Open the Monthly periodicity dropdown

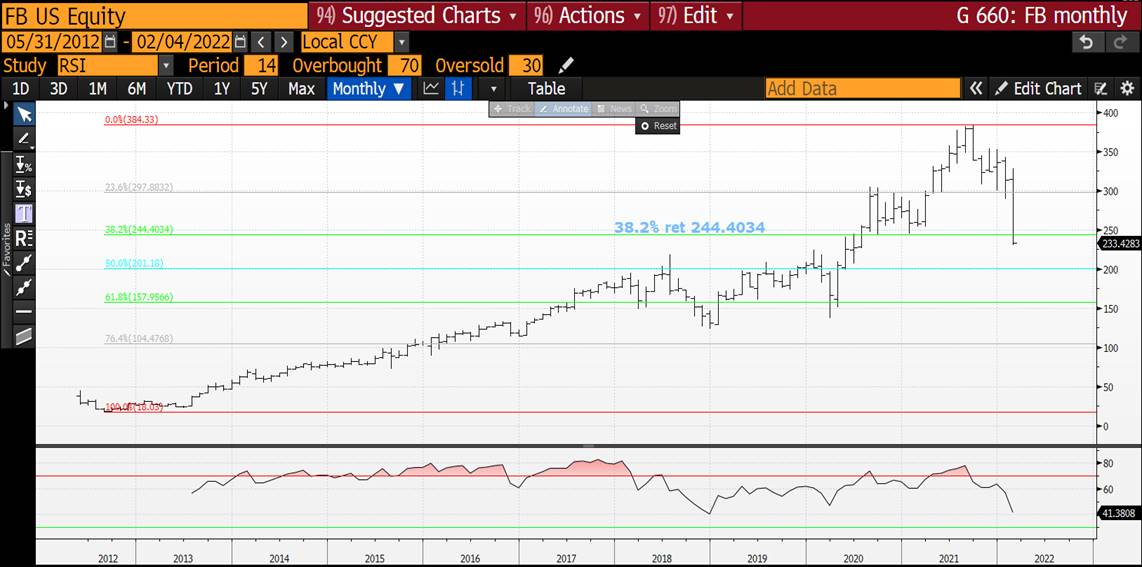(369, 89)
